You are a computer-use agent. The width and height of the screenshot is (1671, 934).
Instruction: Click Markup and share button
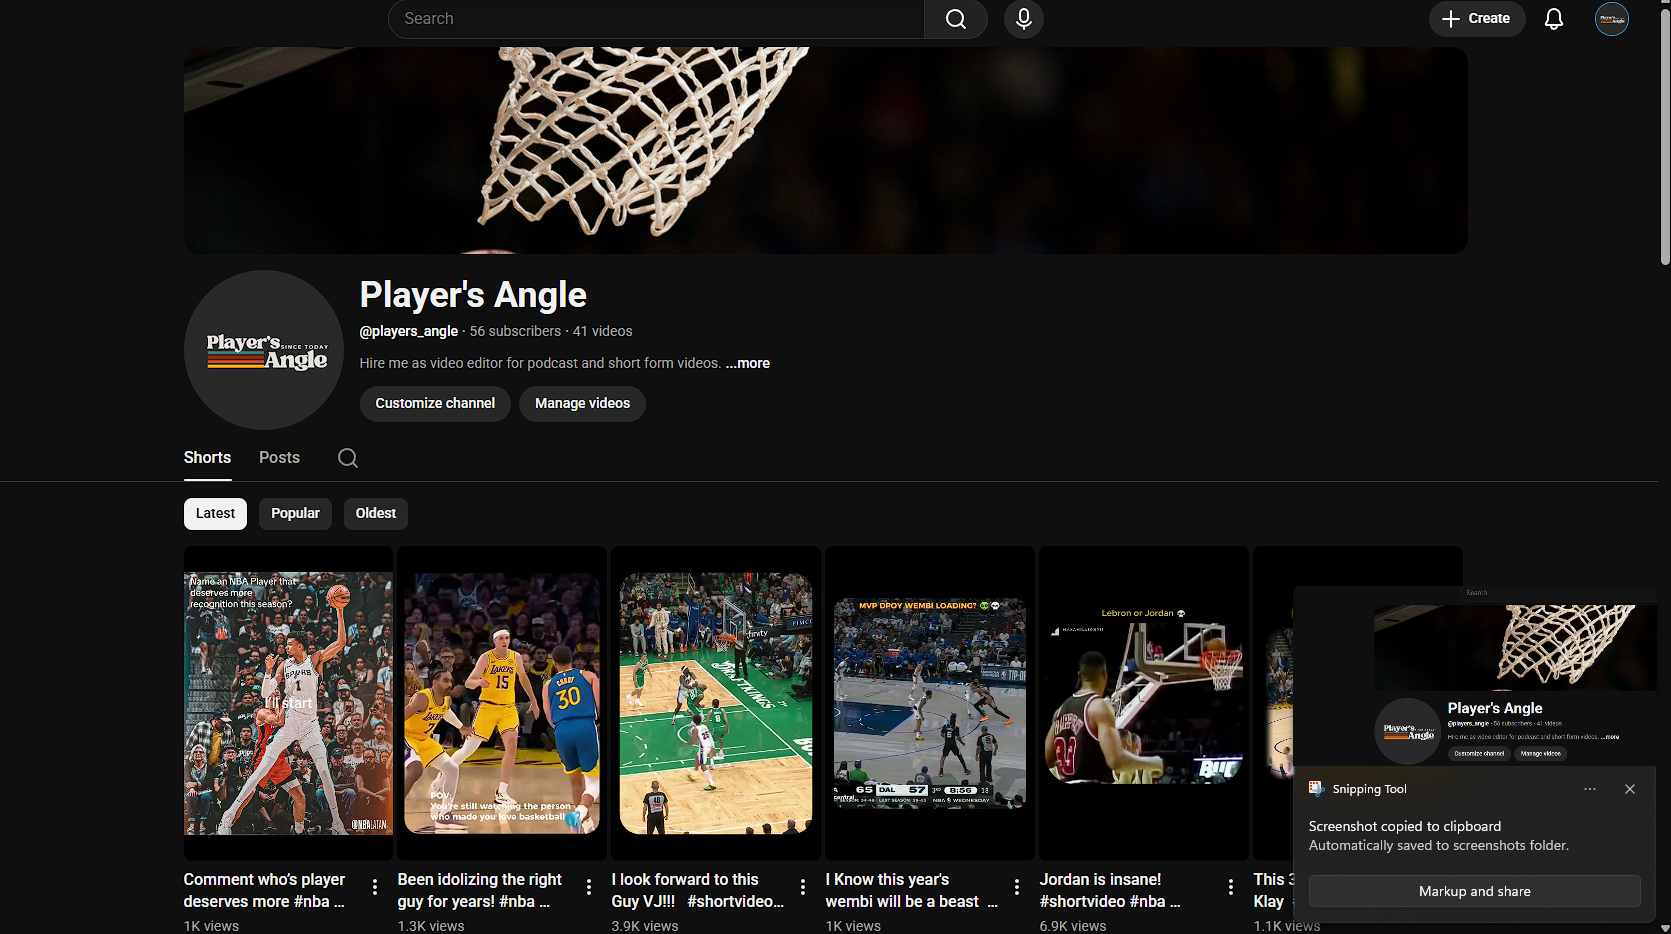click(x=1475, y=891)
